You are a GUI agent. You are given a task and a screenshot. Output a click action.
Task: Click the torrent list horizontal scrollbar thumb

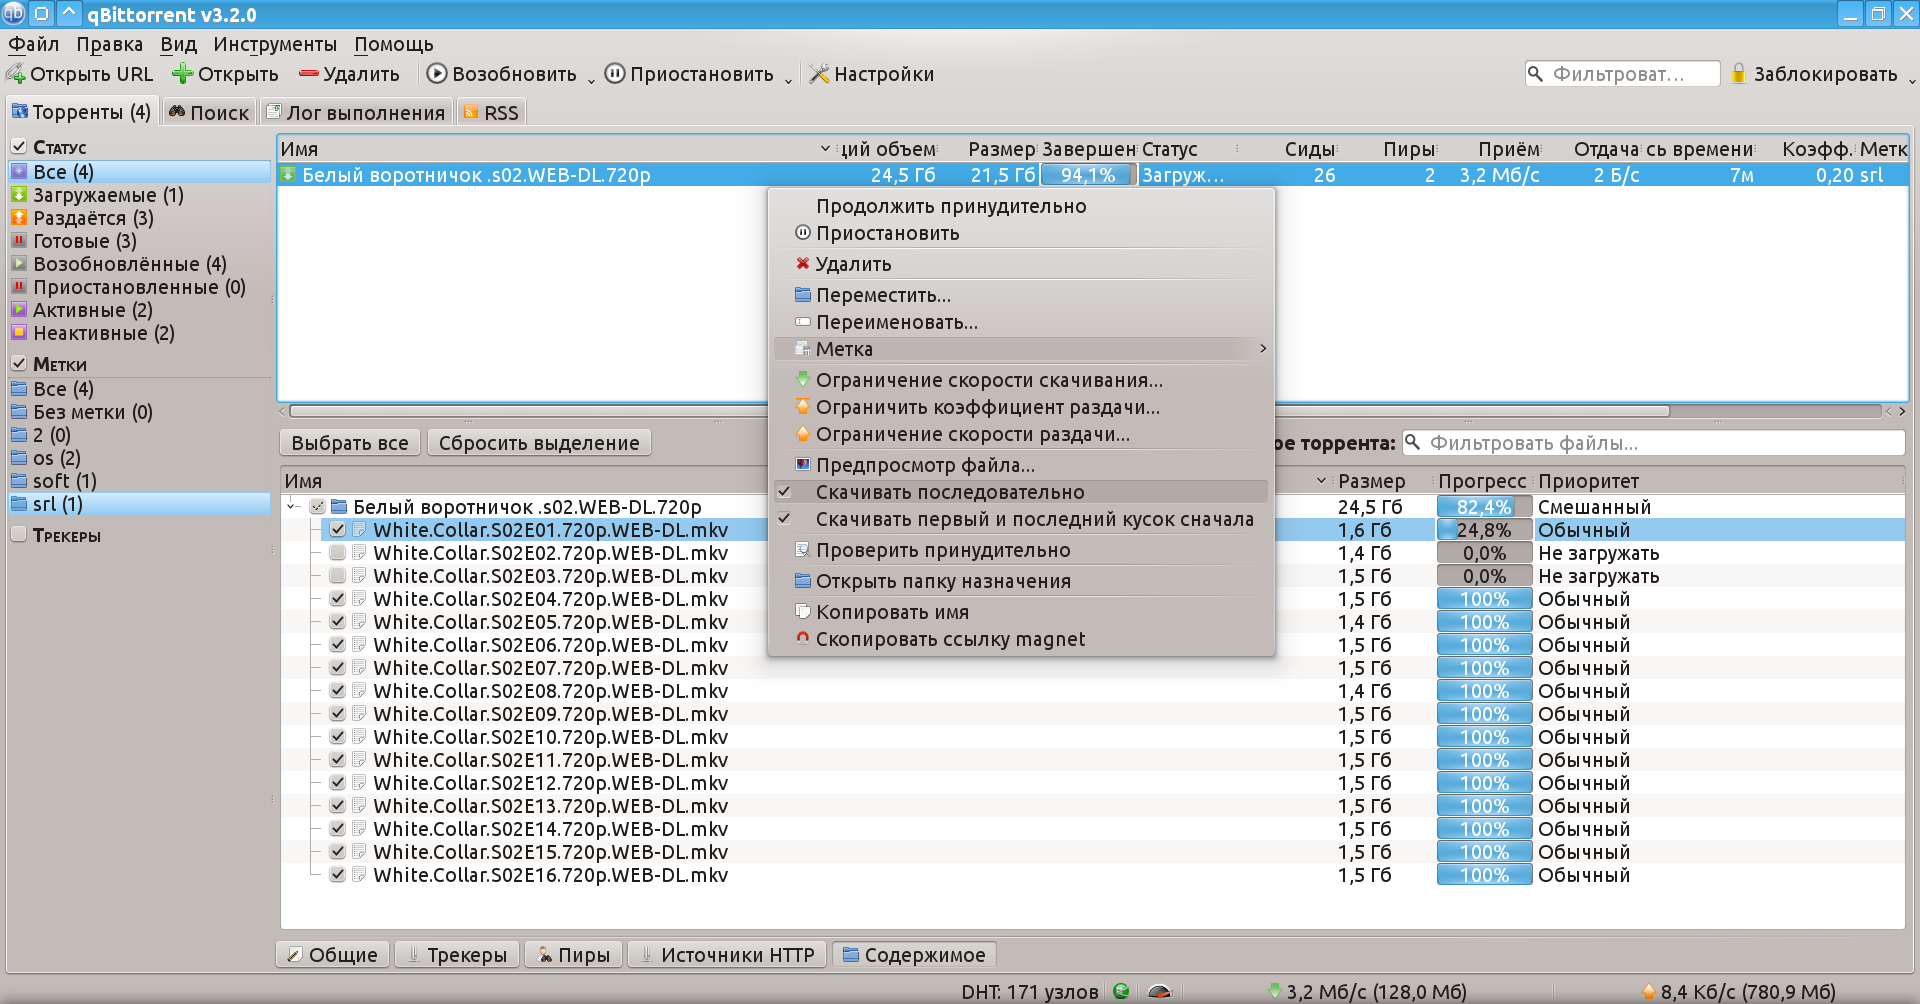coord(979,411)
